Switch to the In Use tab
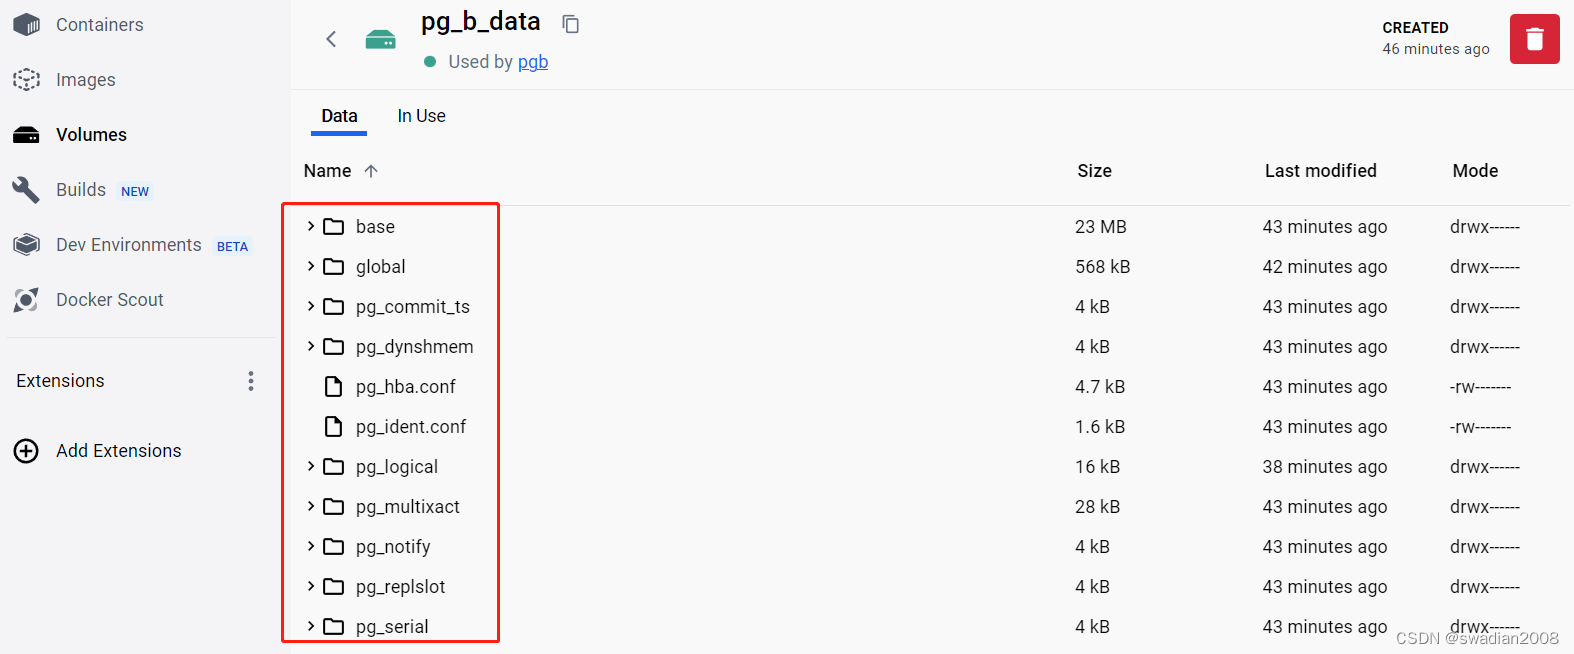The image size is (1574, 654). tap(421, 116)
